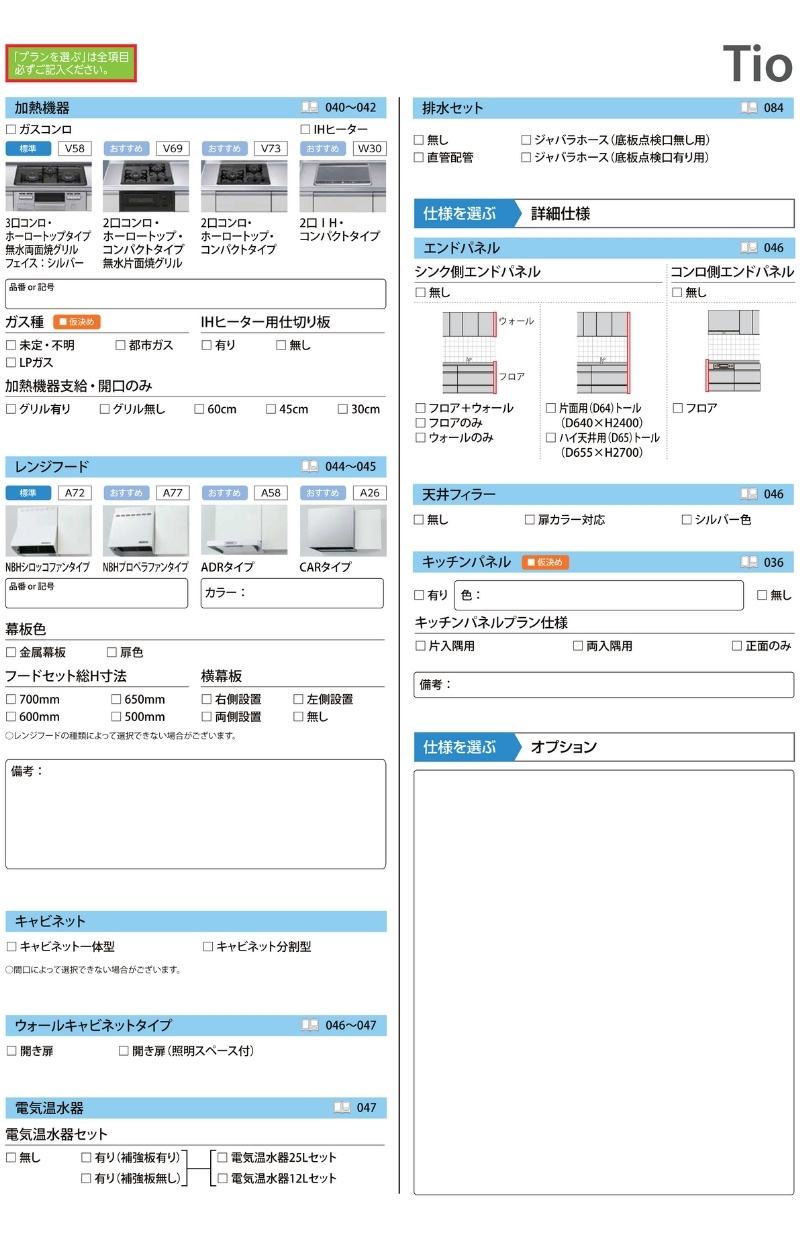This screenshot has width=800, height=1250.
Task: Click the book icon in 電気温水器 header
Action: [x=342, y=1108]
